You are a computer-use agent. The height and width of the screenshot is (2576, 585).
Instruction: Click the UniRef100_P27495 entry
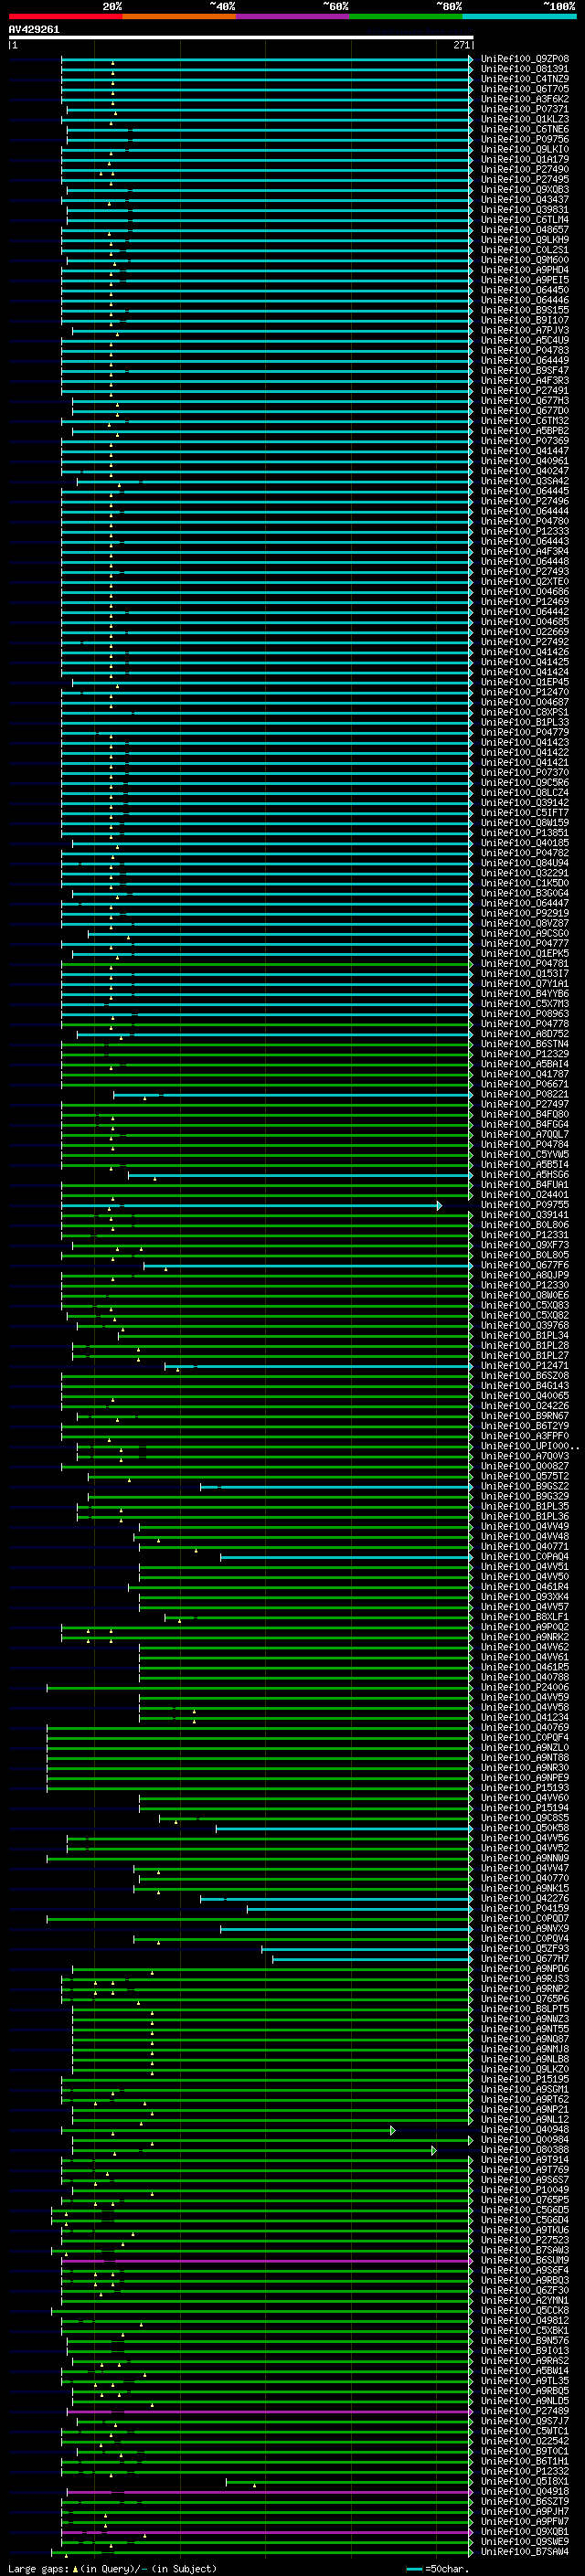pyautogui.click(x=525, y=179)
